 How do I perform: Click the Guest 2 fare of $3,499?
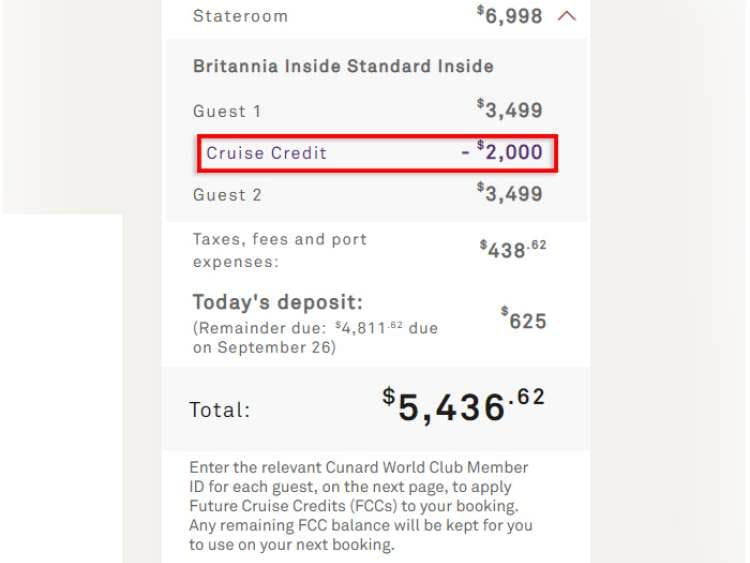511,192
